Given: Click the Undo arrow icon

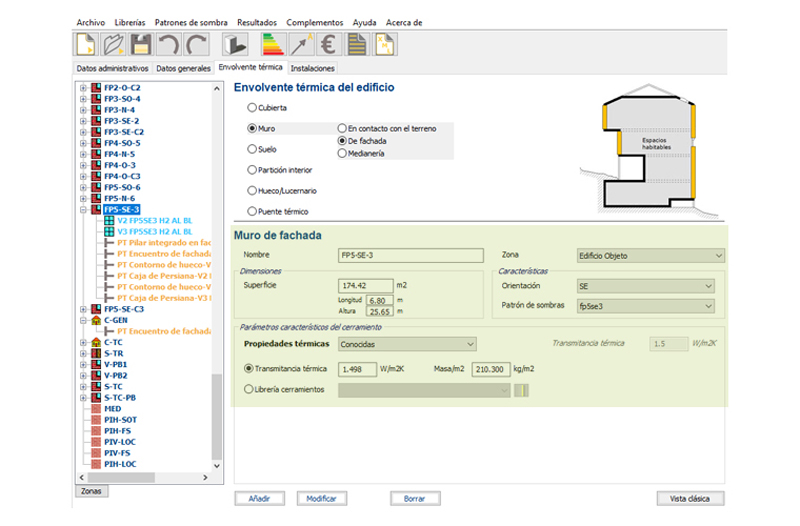Looking at the screenshot, I should point(168,44).
